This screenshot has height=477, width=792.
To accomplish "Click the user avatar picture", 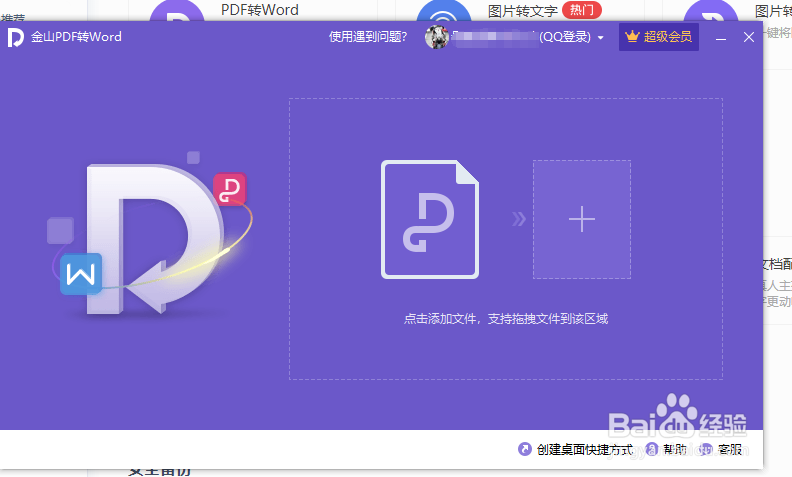I will pyautogui.click(x=437, y=37).
